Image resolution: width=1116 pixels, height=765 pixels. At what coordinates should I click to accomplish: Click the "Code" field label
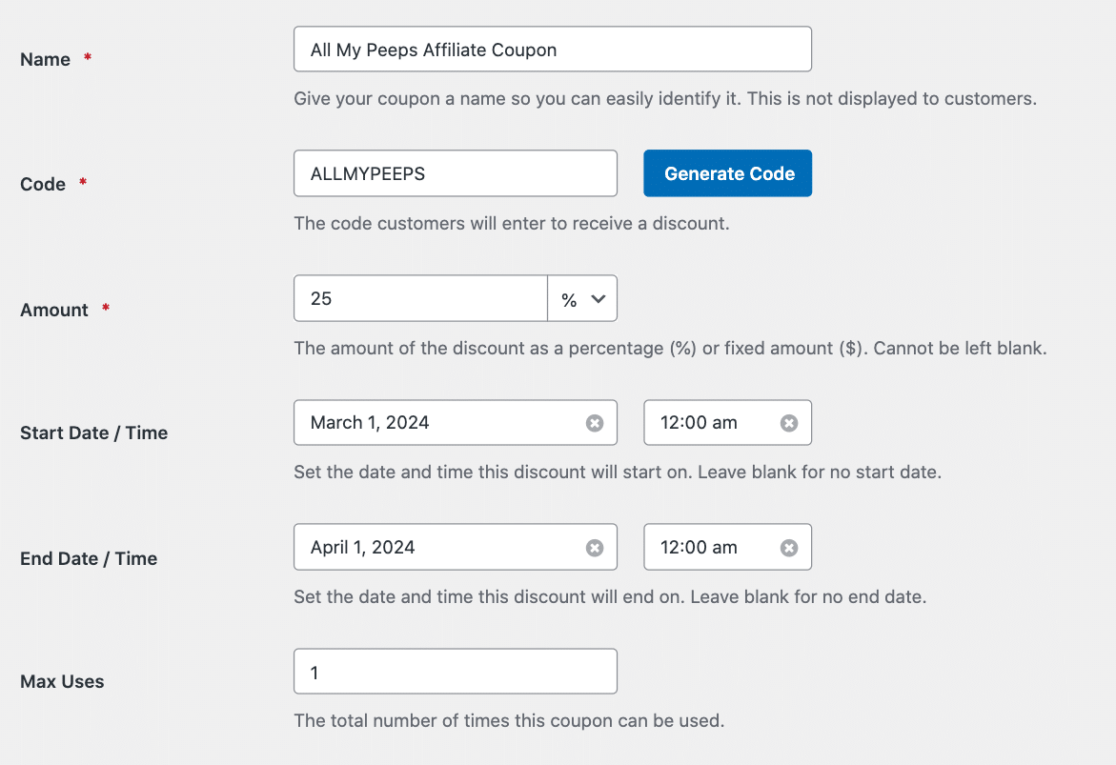43,185
